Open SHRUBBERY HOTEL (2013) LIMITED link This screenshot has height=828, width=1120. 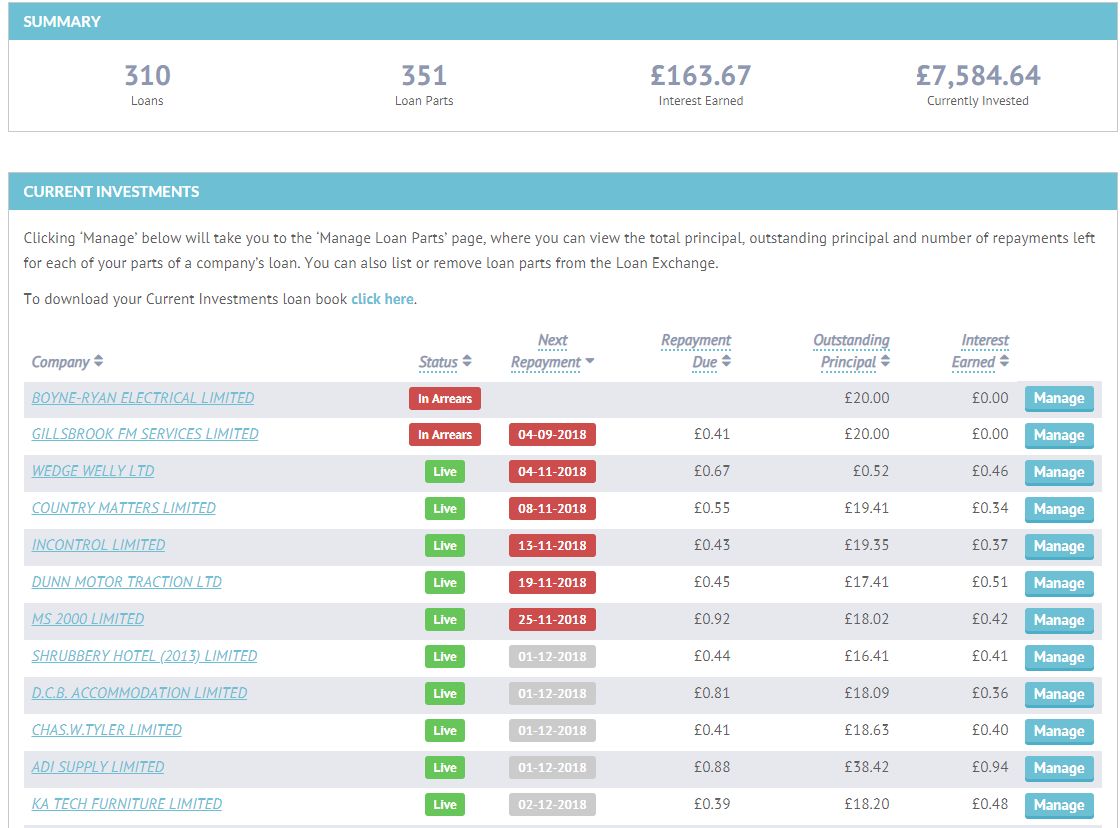[144, 656]
